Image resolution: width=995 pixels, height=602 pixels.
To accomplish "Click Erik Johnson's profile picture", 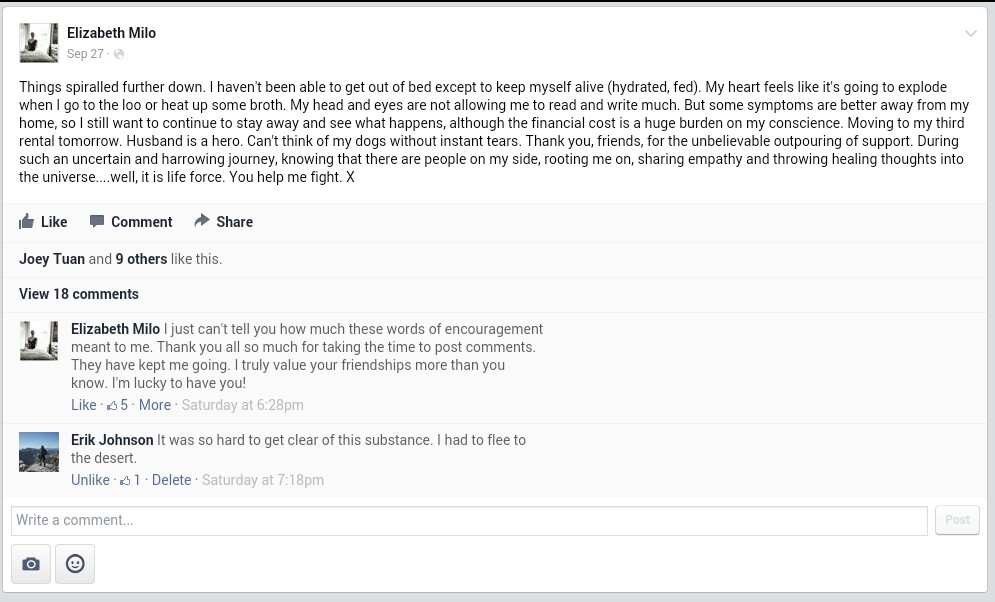I will 39,452.
